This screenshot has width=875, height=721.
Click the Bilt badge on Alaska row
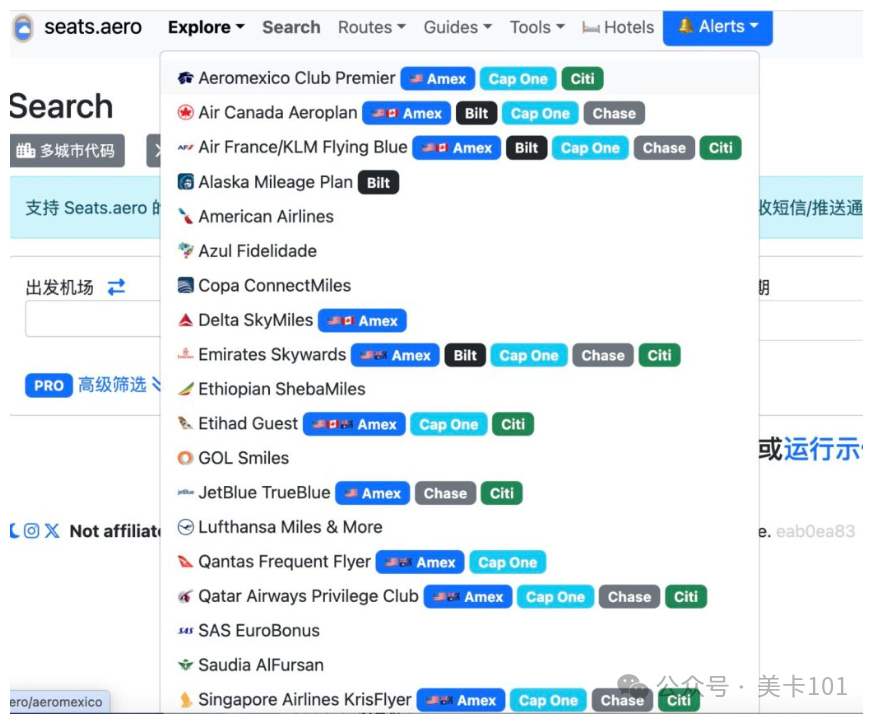pyautogui.click(x=378, y=182)
